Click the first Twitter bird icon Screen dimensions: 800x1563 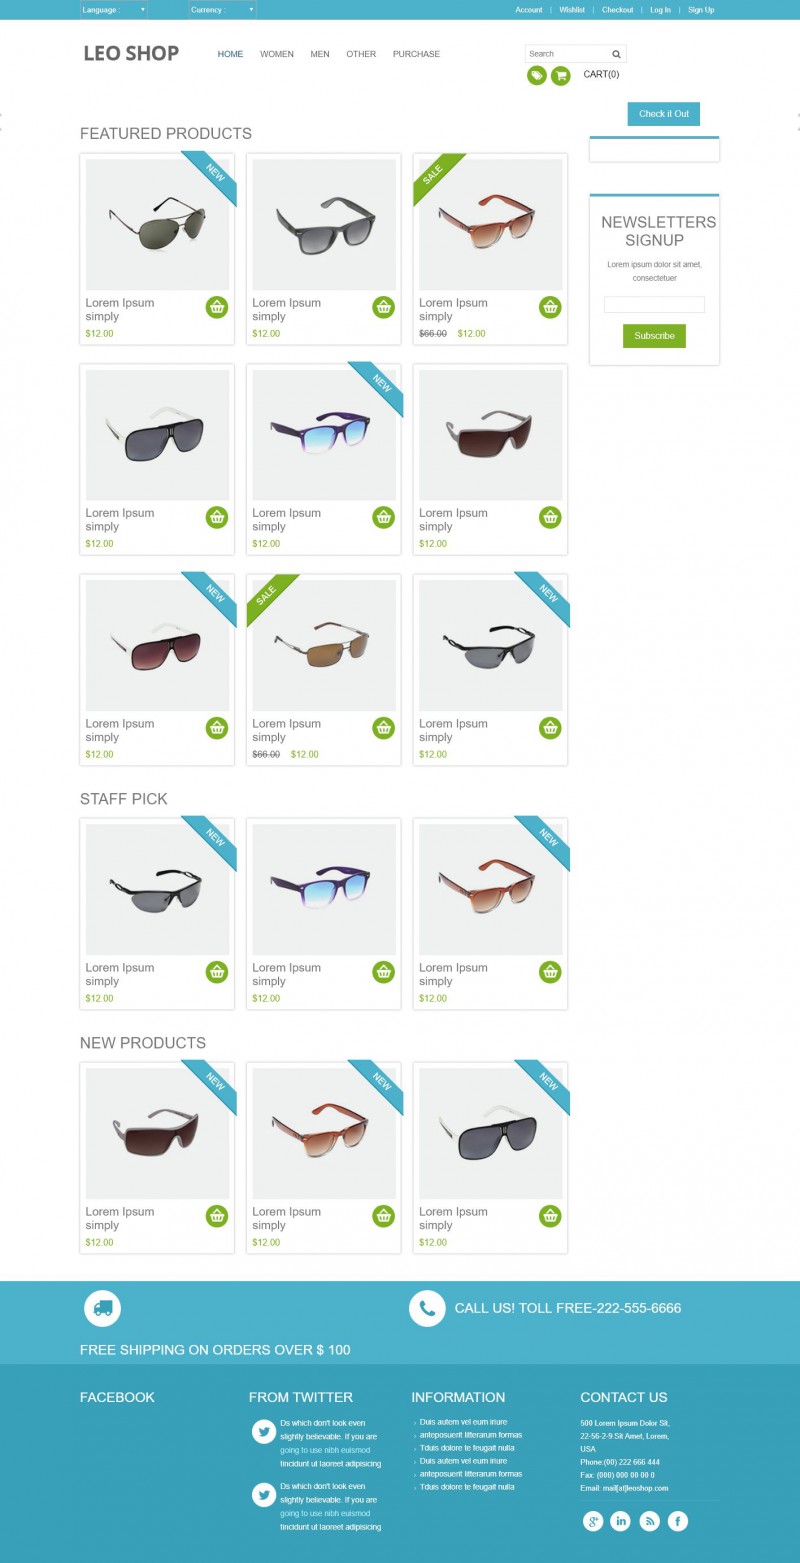(x=264, y=1432)
